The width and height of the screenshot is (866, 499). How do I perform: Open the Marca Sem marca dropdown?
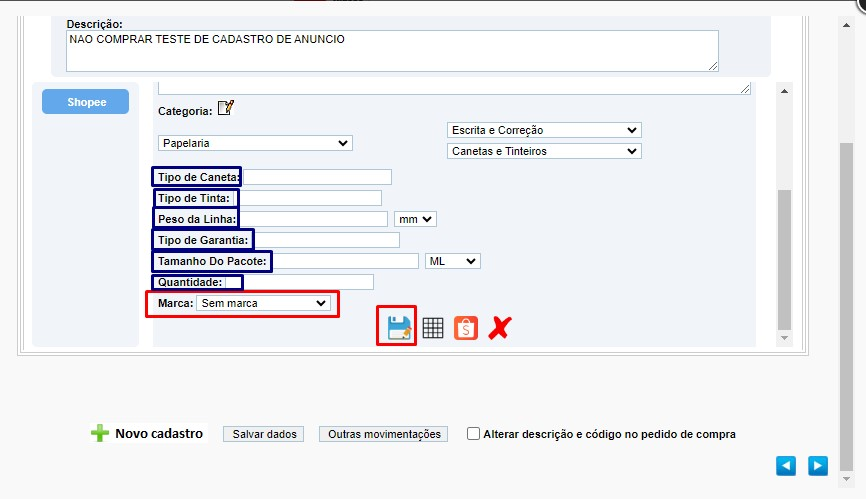pos(263,303)
